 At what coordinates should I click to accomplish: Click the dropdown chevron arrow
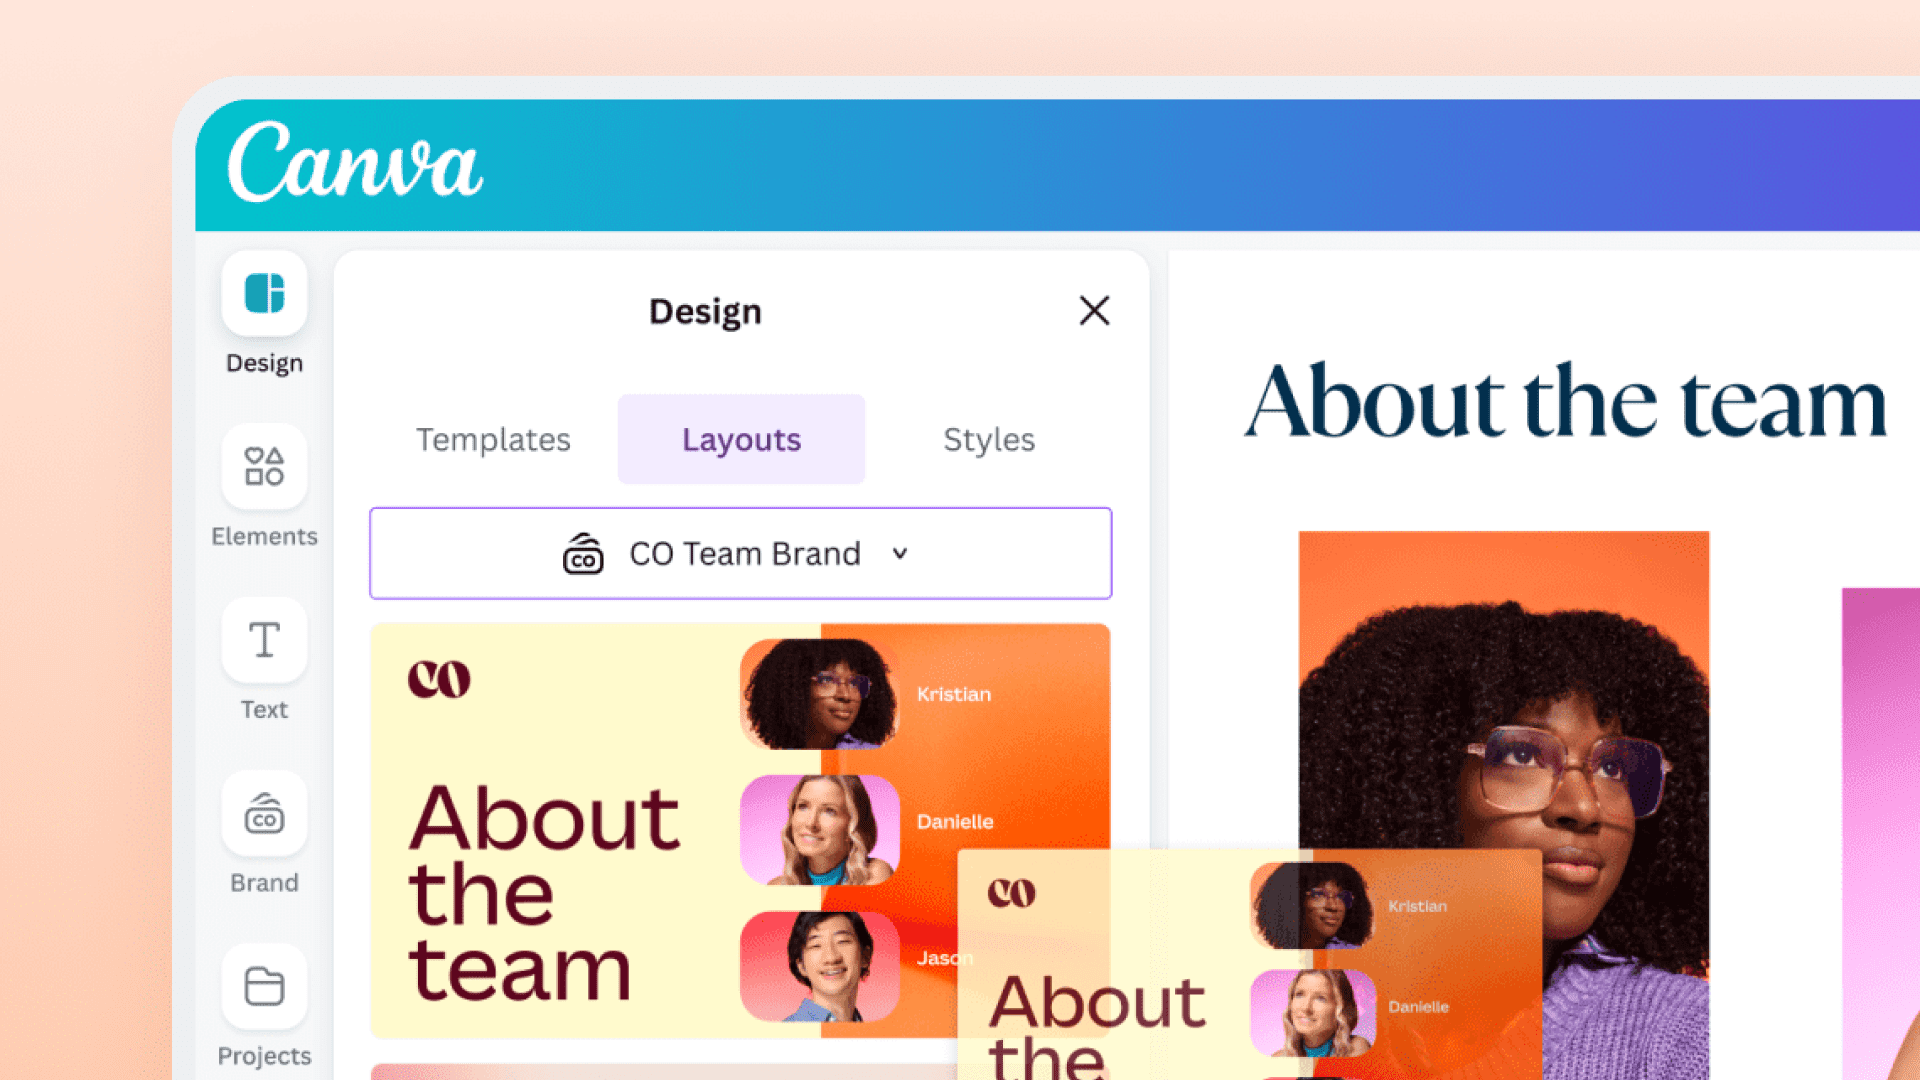(x=900, y=553)
